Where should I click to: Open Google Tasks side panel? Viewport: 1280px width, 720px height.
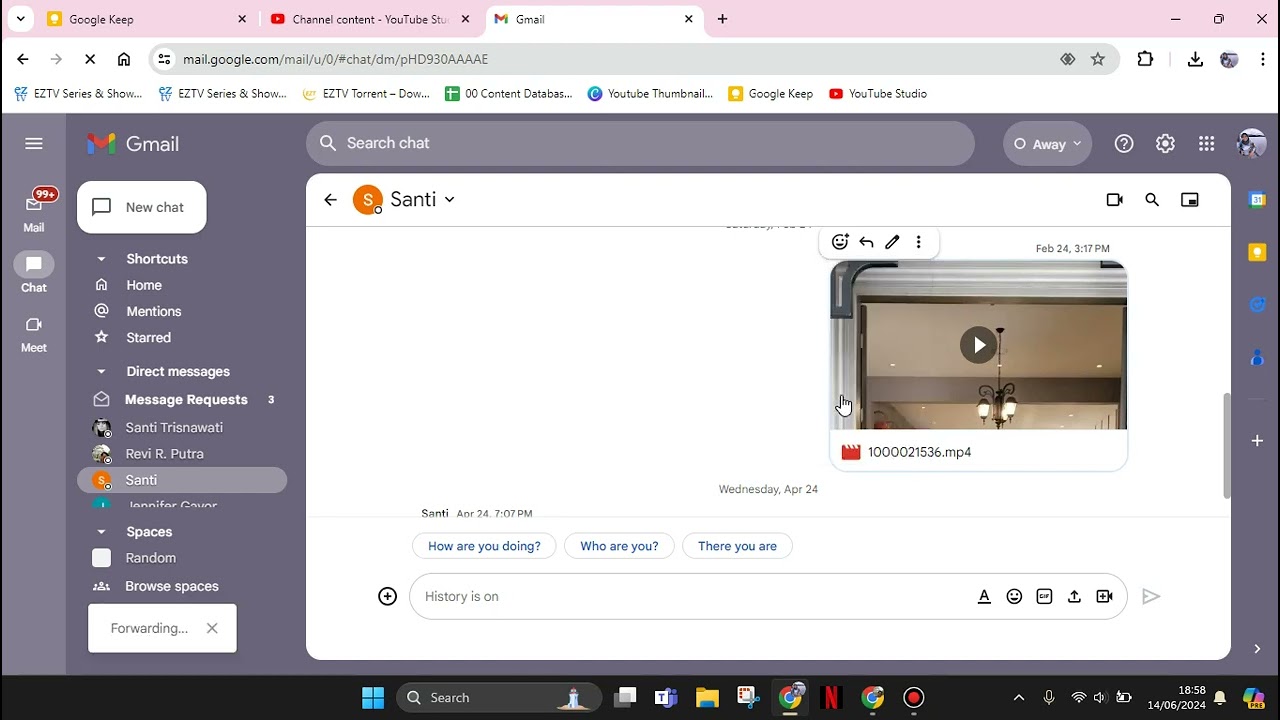pyautogui.click(x=1257, y=304)
